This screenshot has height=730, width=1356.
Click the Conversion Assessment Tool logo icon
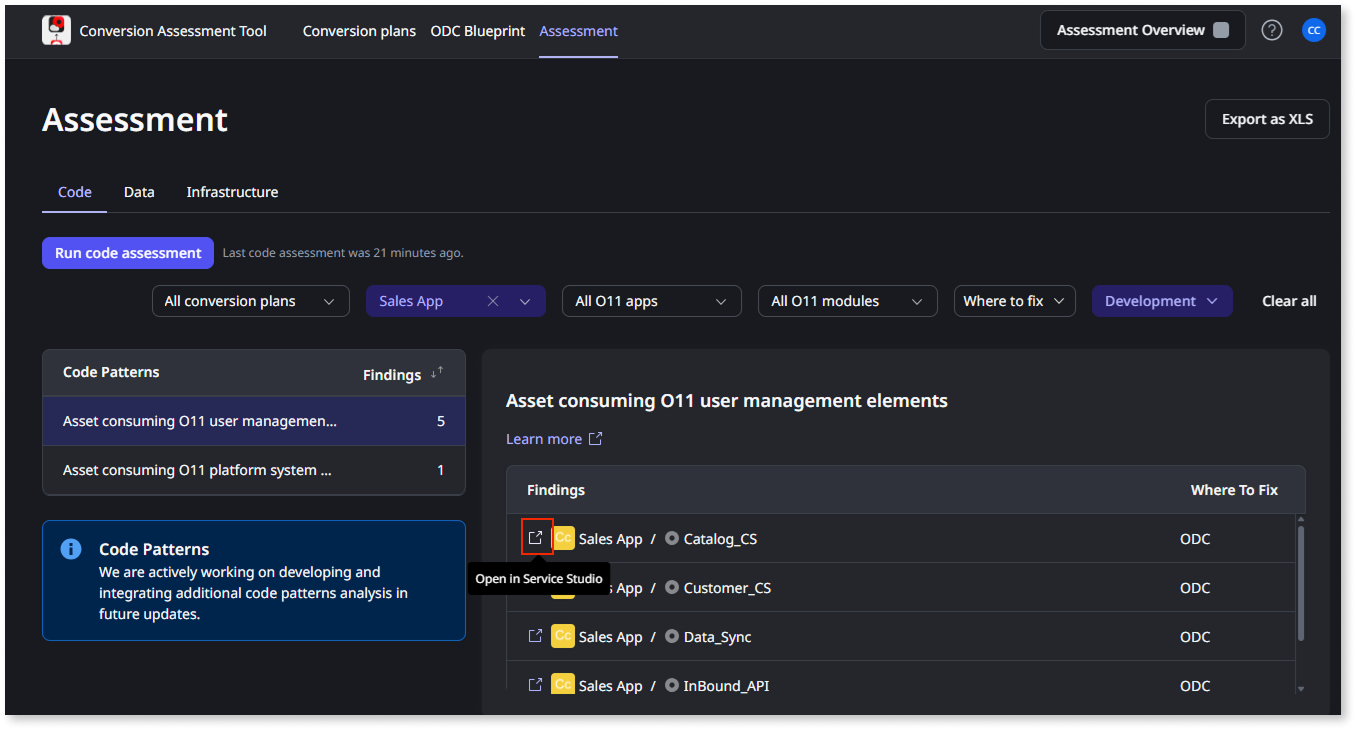pos(57,30)
